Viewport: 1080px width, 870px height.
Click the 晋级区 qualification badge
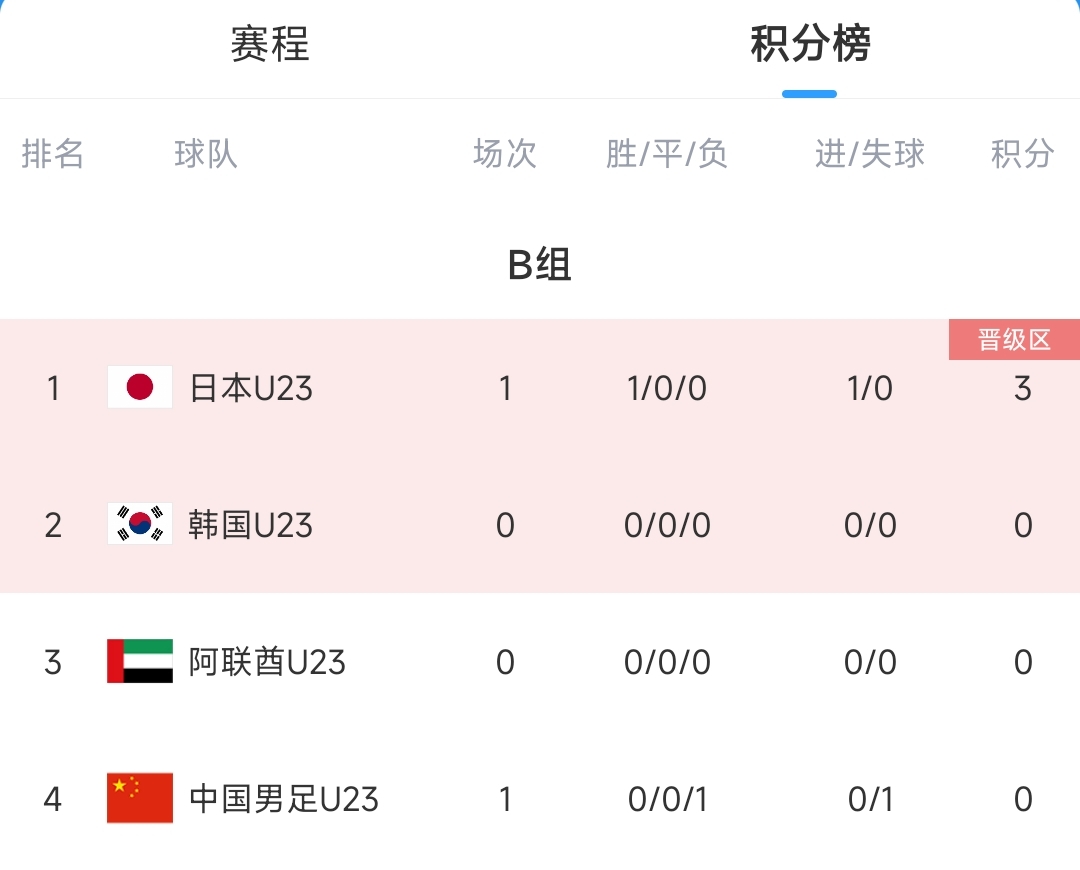1014,340
